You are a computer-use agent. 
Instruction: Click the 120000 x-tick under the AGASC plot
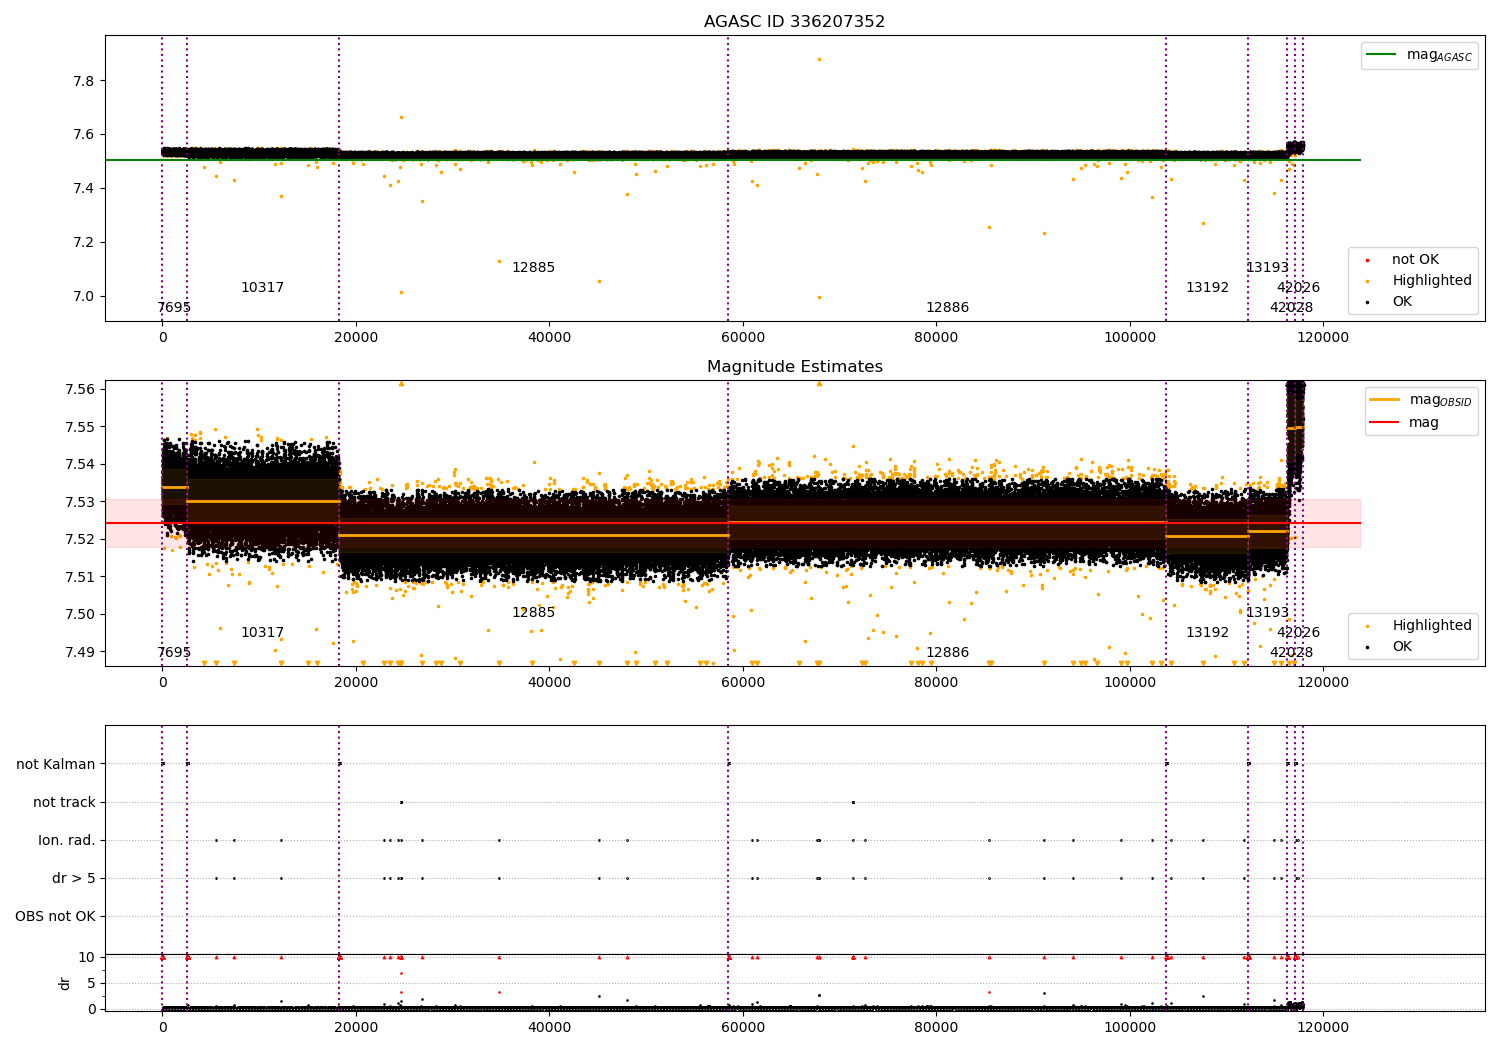(x=1323, y=338)
